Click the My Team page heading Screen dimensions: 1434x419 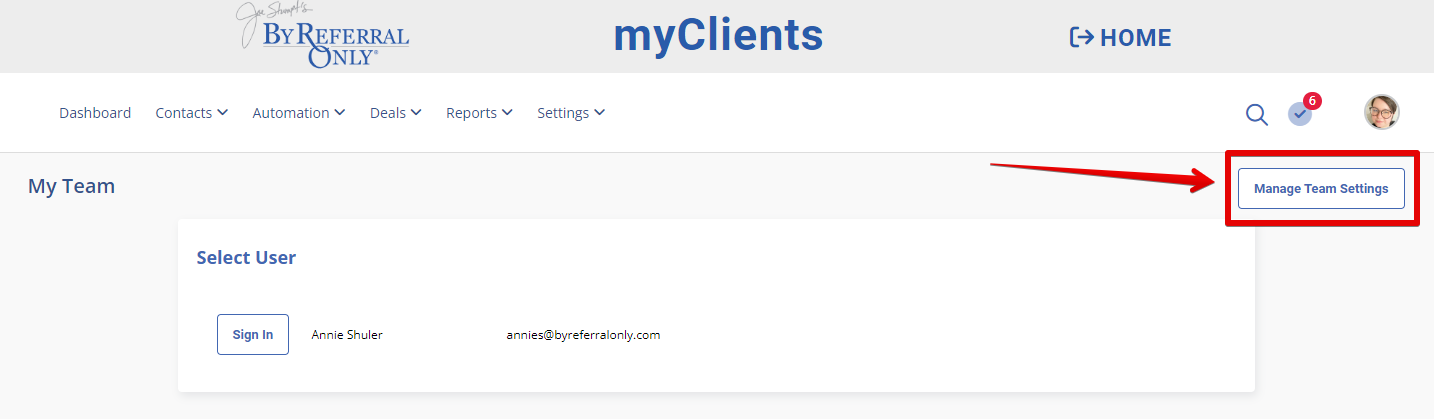coord(71,186)
